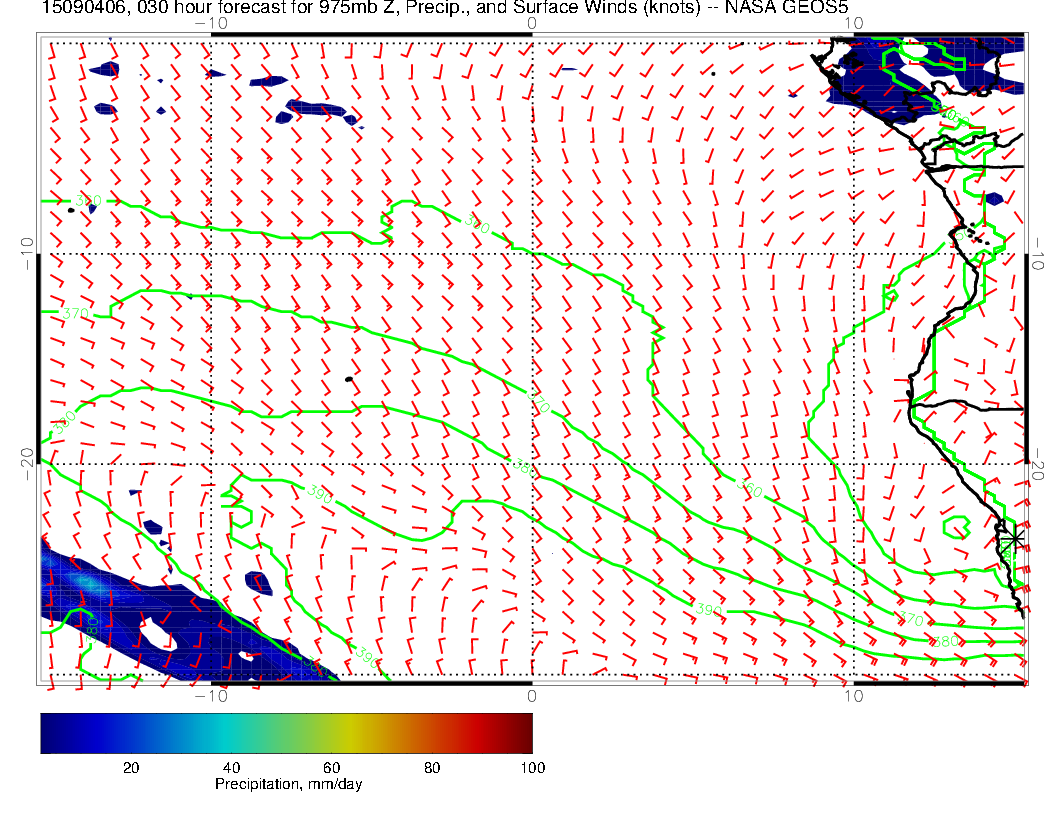This screenshot has height=816, width=1056.
Task: Click the 'Precipitation, mm/day' colorbar caption
Action: [288, 785]
